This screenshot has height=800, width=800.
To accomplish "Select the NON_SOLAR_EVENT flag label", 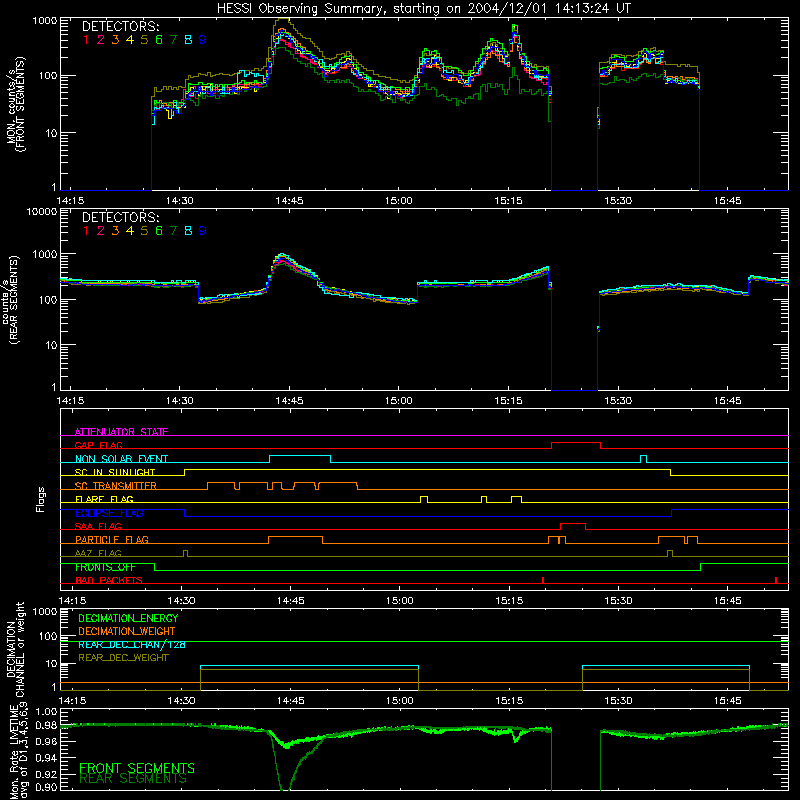I will pyautogui.click(x=121, y=459).
